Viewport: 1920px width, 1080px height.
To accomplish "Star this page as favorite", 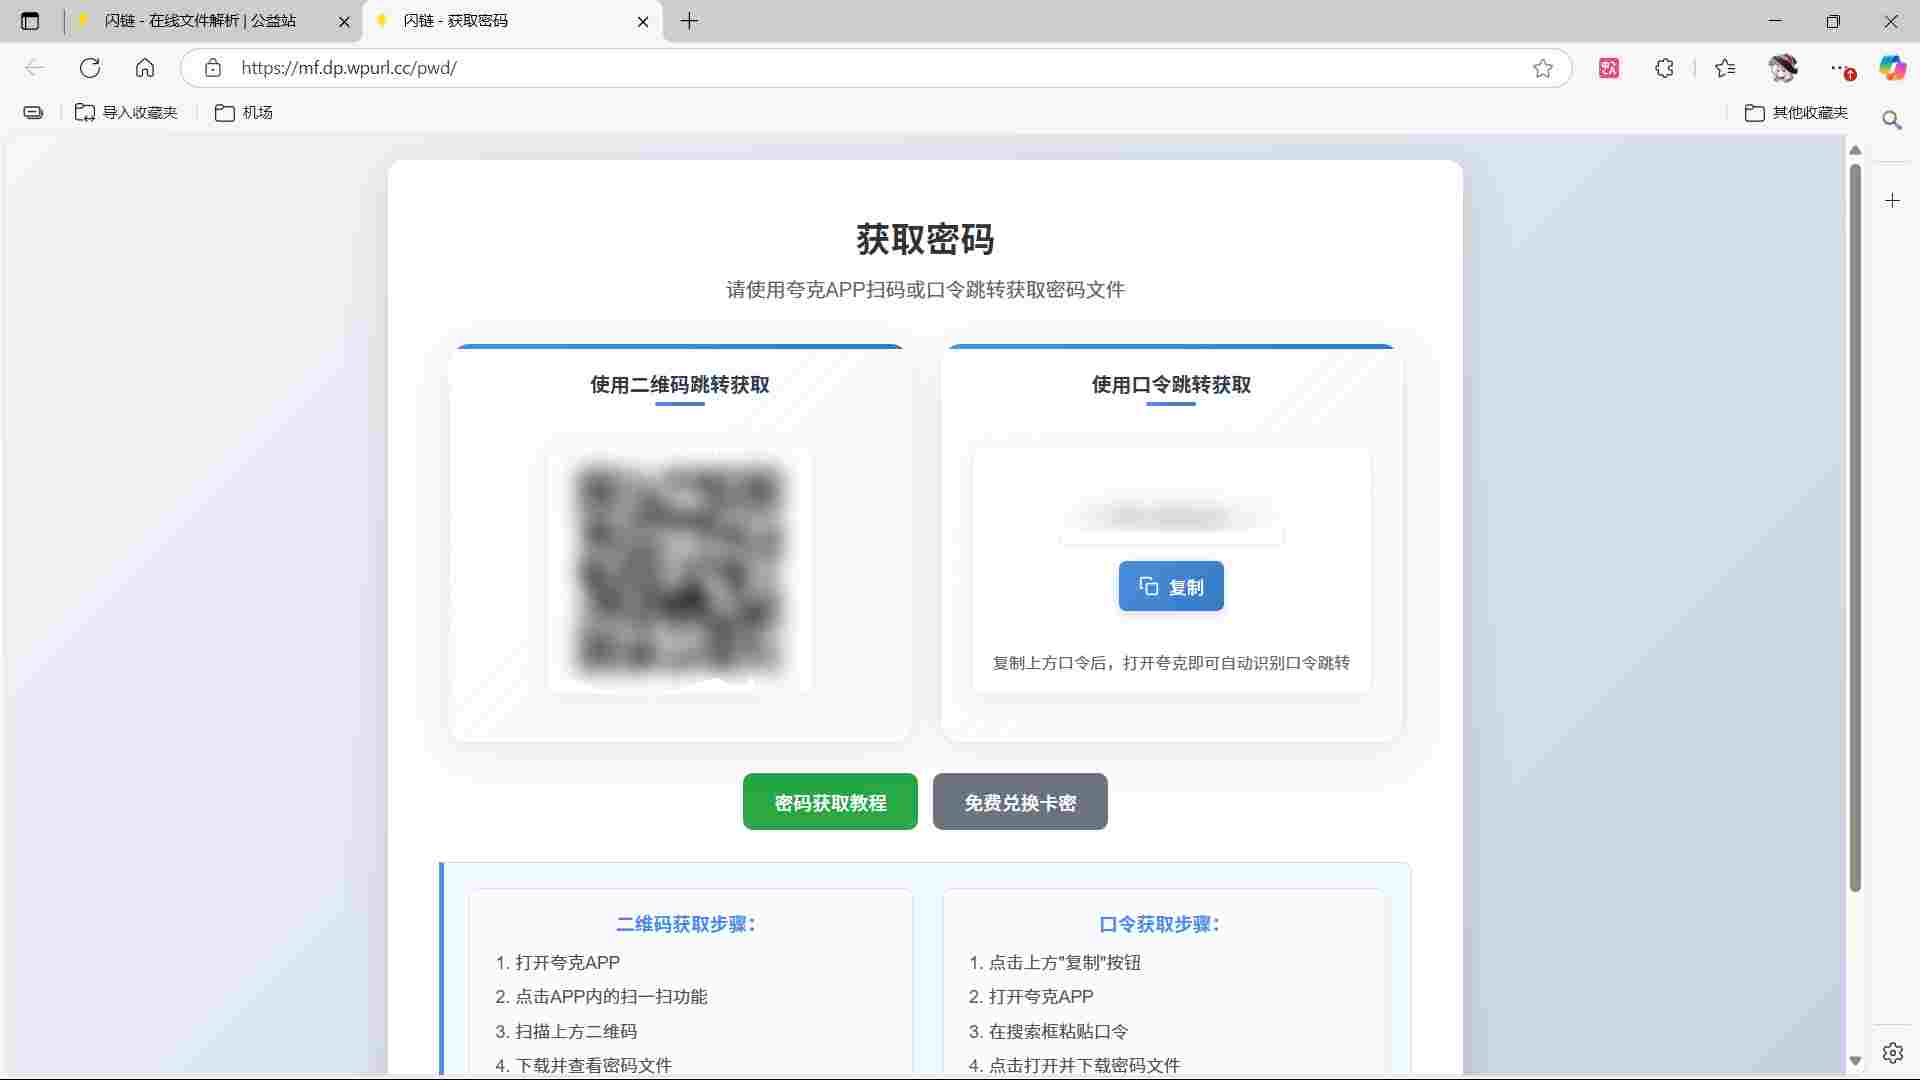I will (1542, 68).
